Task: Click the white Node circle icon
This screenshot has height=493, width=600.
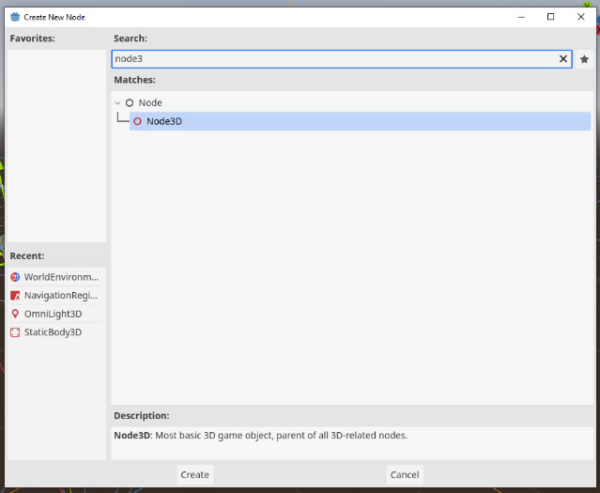Action: coord(129,103)
